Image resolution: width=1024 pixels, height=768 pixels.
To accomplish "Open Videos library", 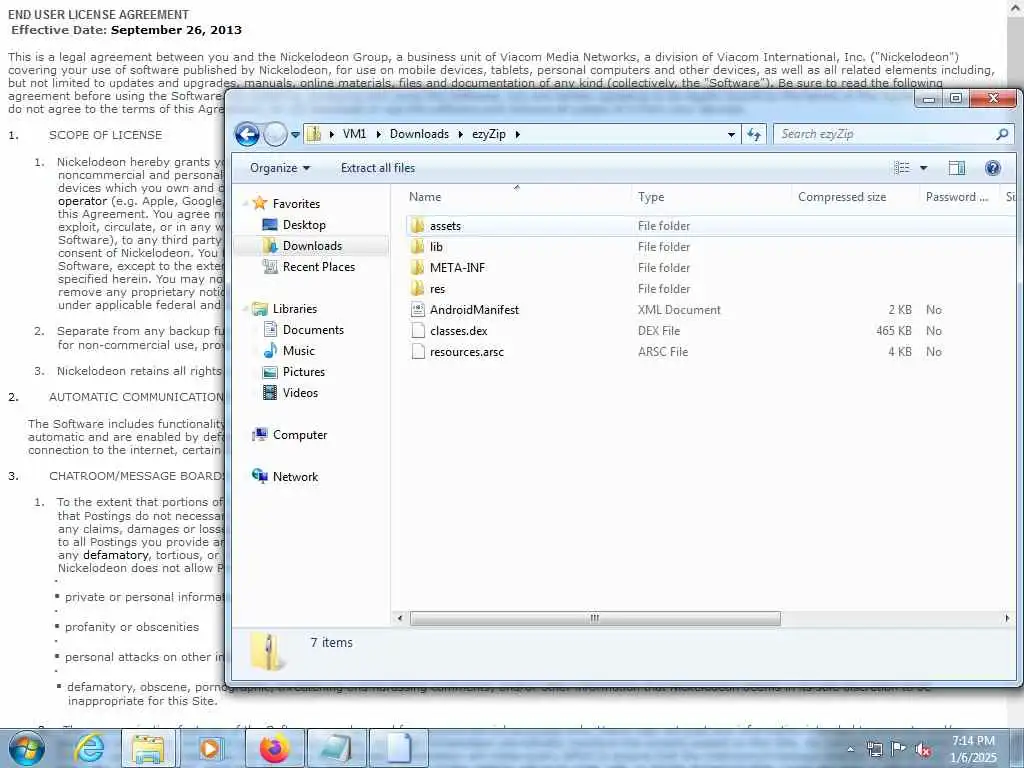I will (300, 392).
